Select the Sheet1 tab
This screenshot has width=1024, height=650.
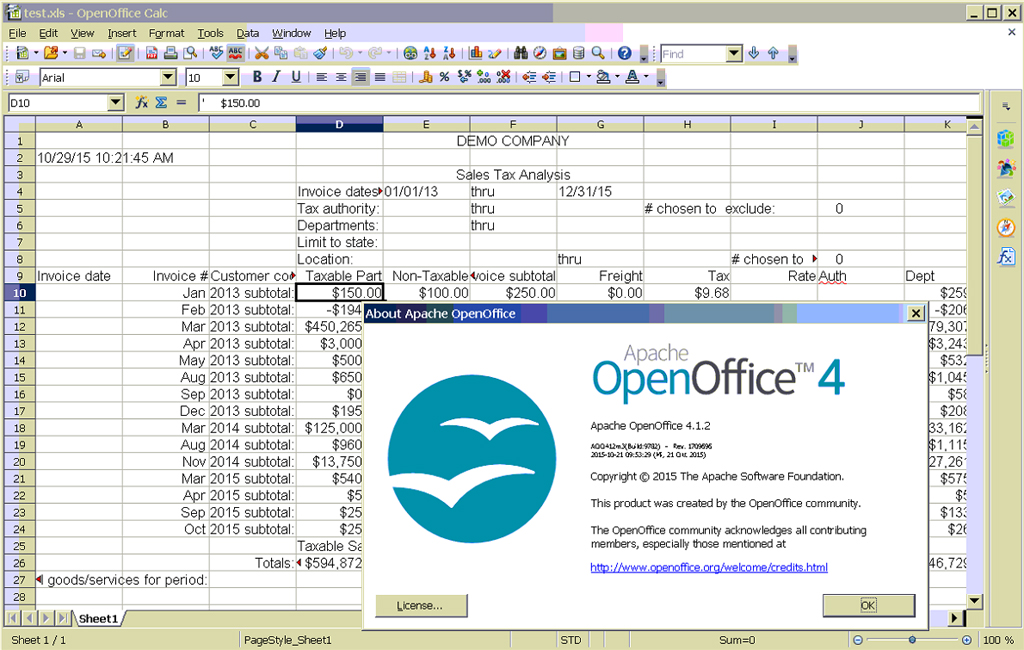[x=98, y=618]
